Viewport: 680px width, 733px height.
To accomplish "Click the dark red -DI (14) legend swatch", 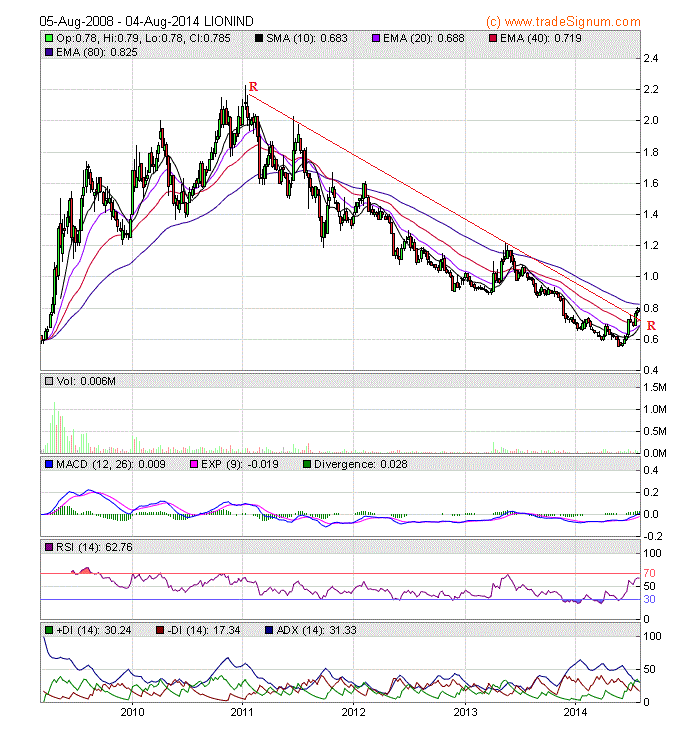I will [160, 631].
